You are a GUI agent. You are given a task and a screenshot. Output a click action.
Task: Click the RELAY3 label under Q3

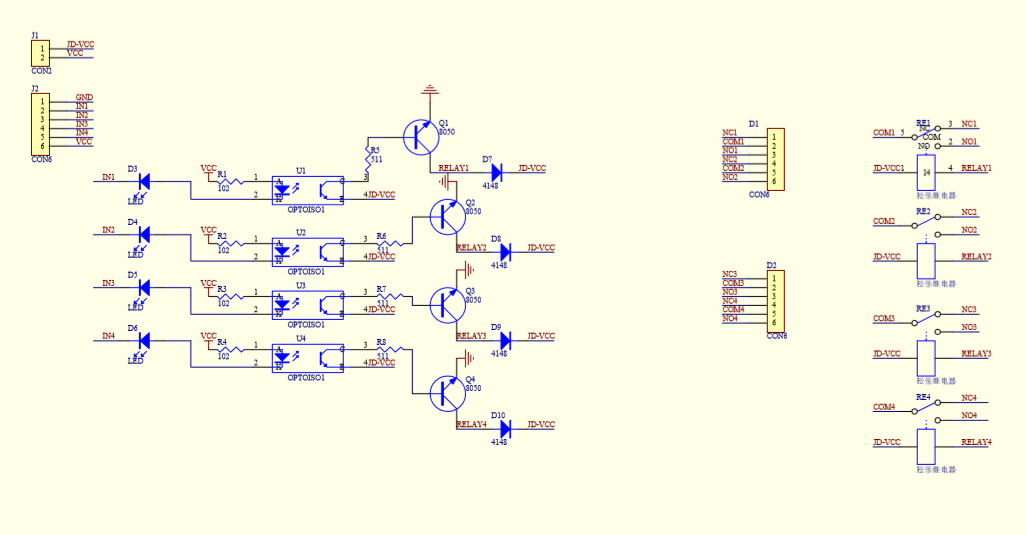coord(472,336)
